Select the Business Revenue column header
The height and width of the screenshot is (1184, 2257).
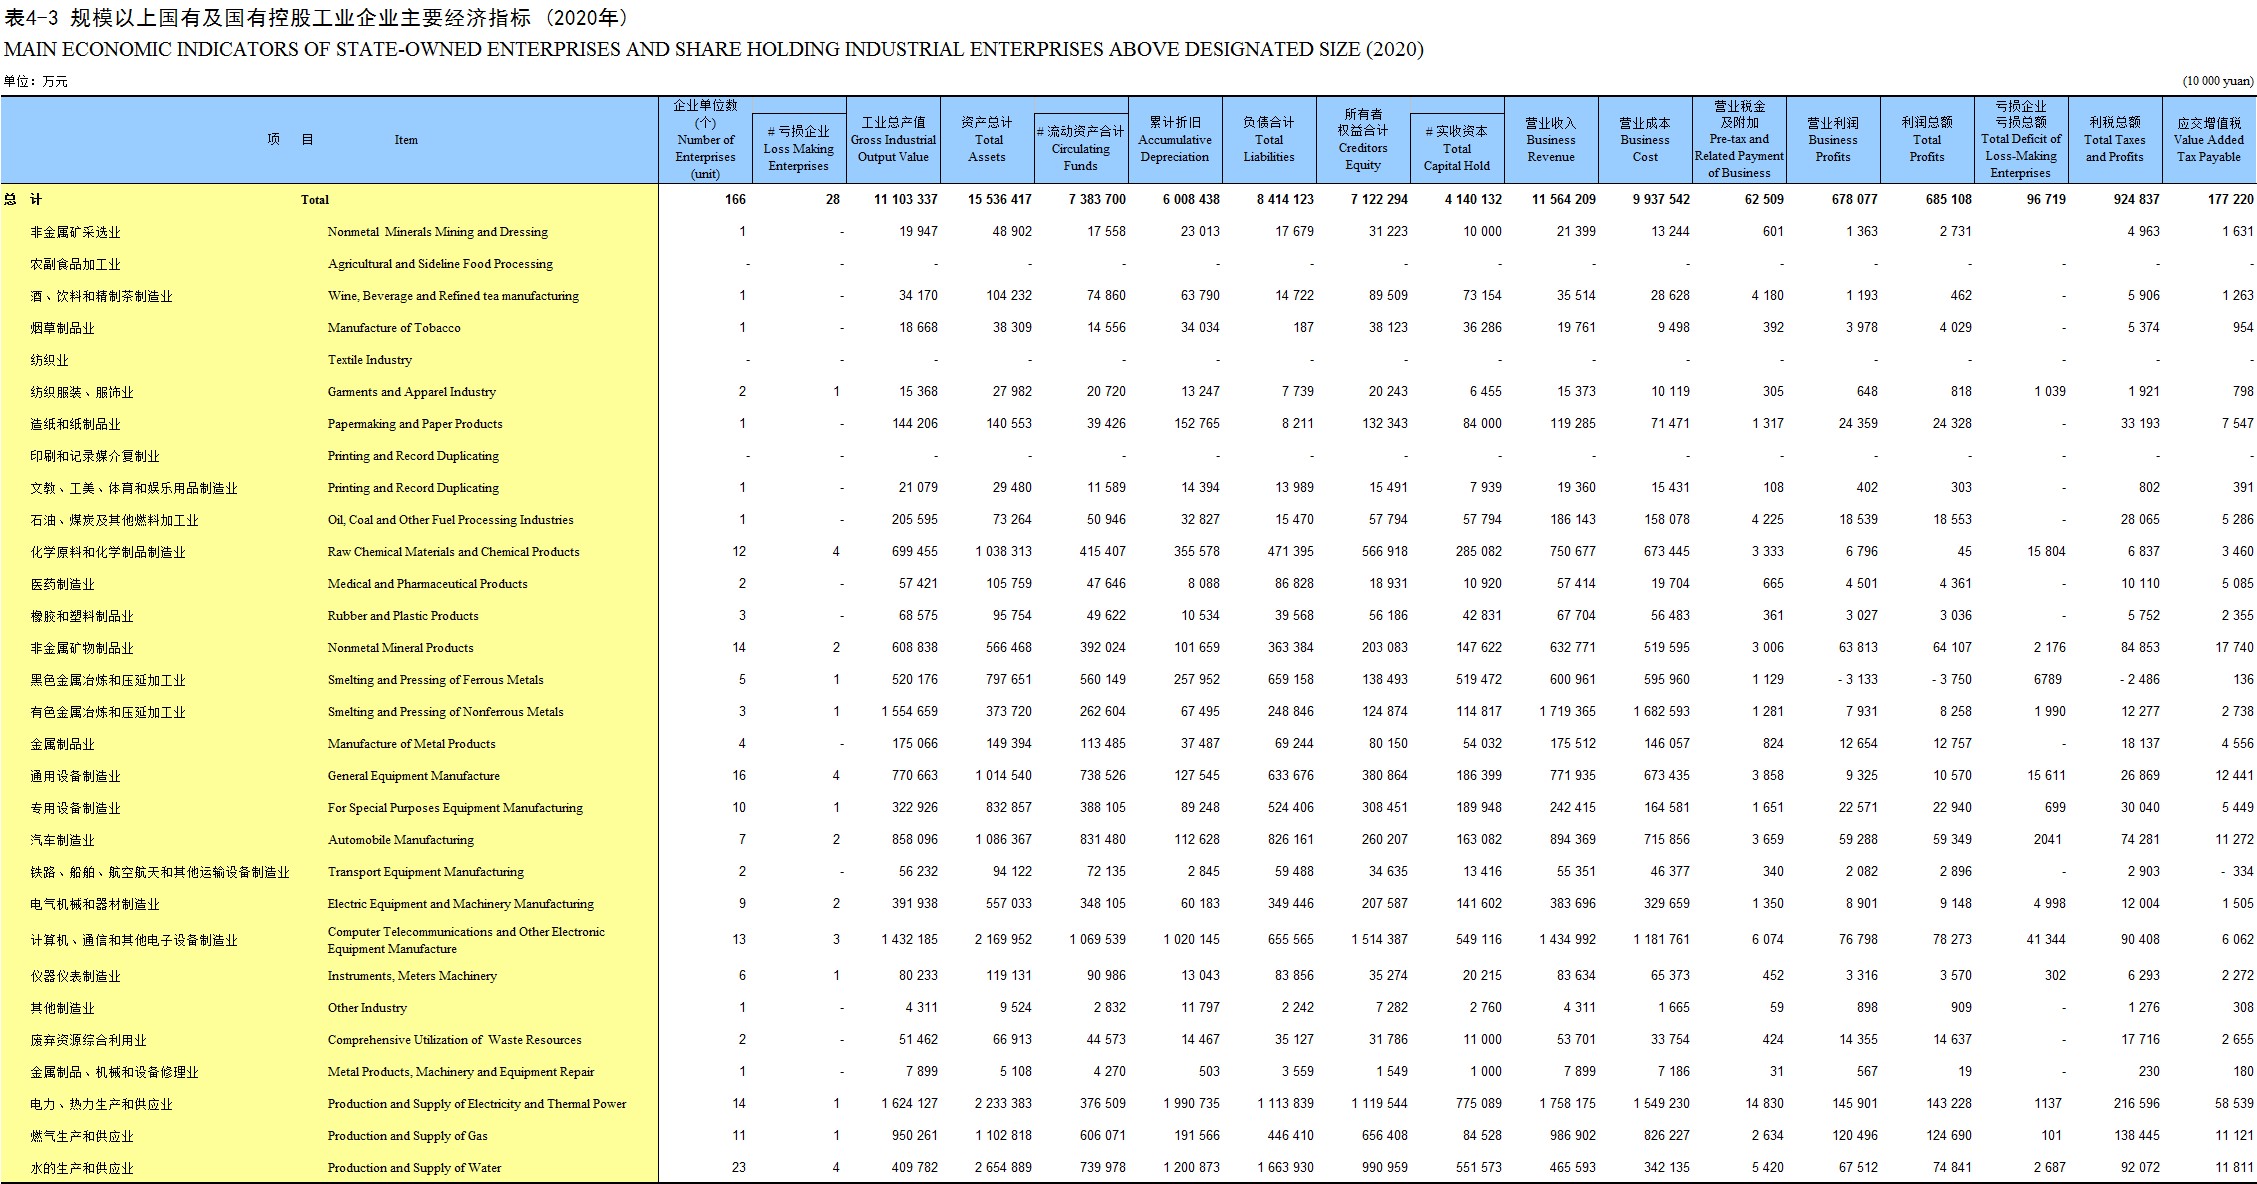[1551, 140]
